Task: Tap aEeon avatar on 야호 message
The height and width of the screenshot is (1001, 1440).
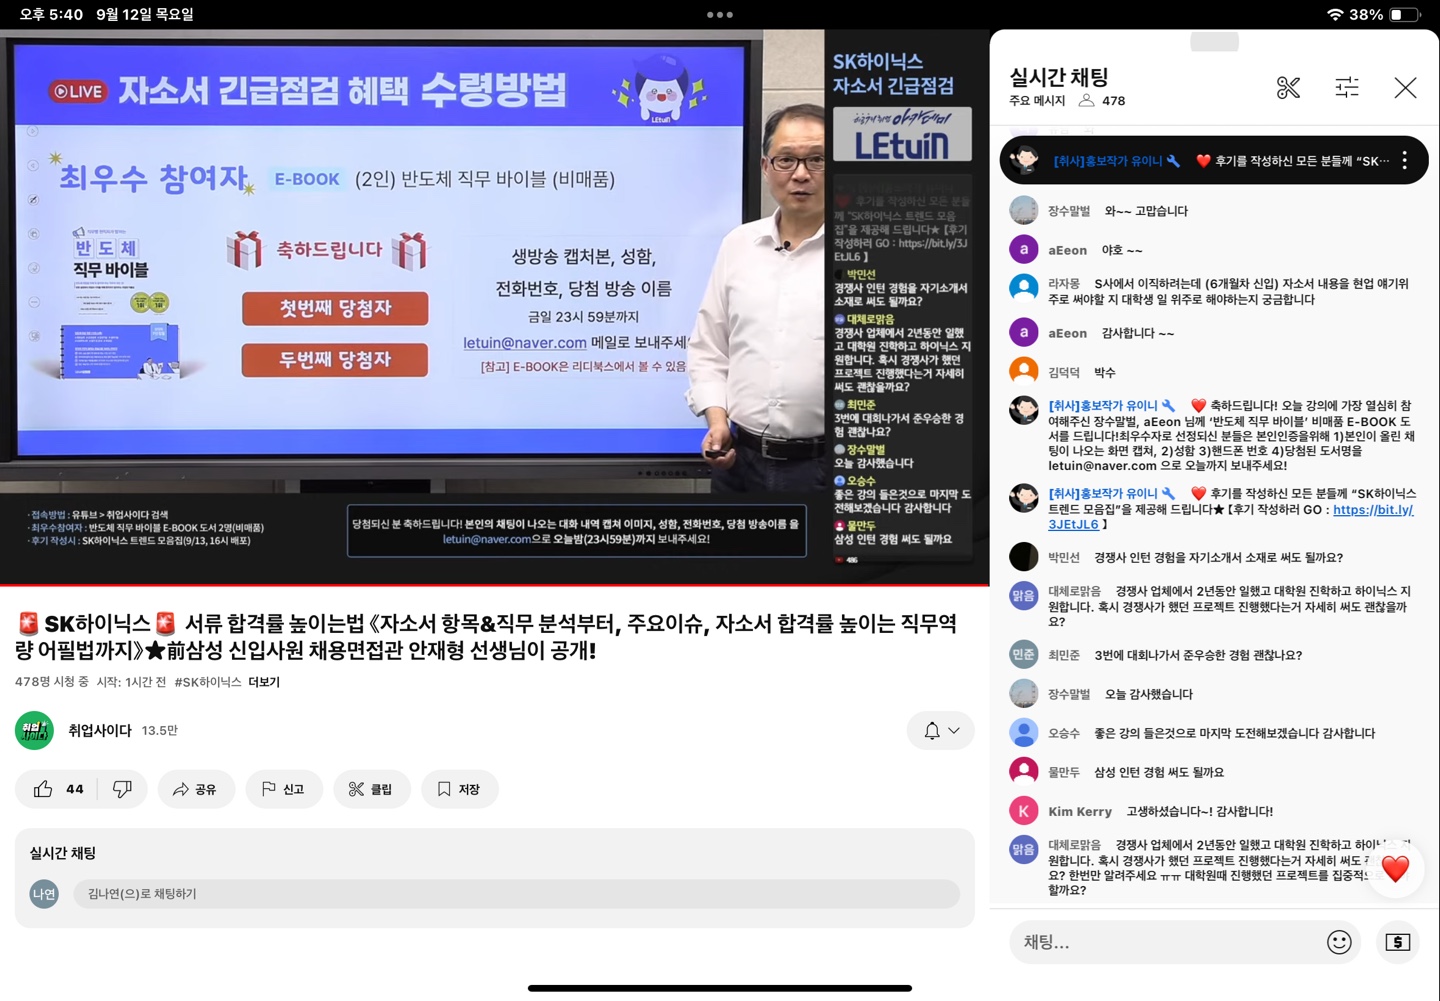Action: pos(1023,249)
